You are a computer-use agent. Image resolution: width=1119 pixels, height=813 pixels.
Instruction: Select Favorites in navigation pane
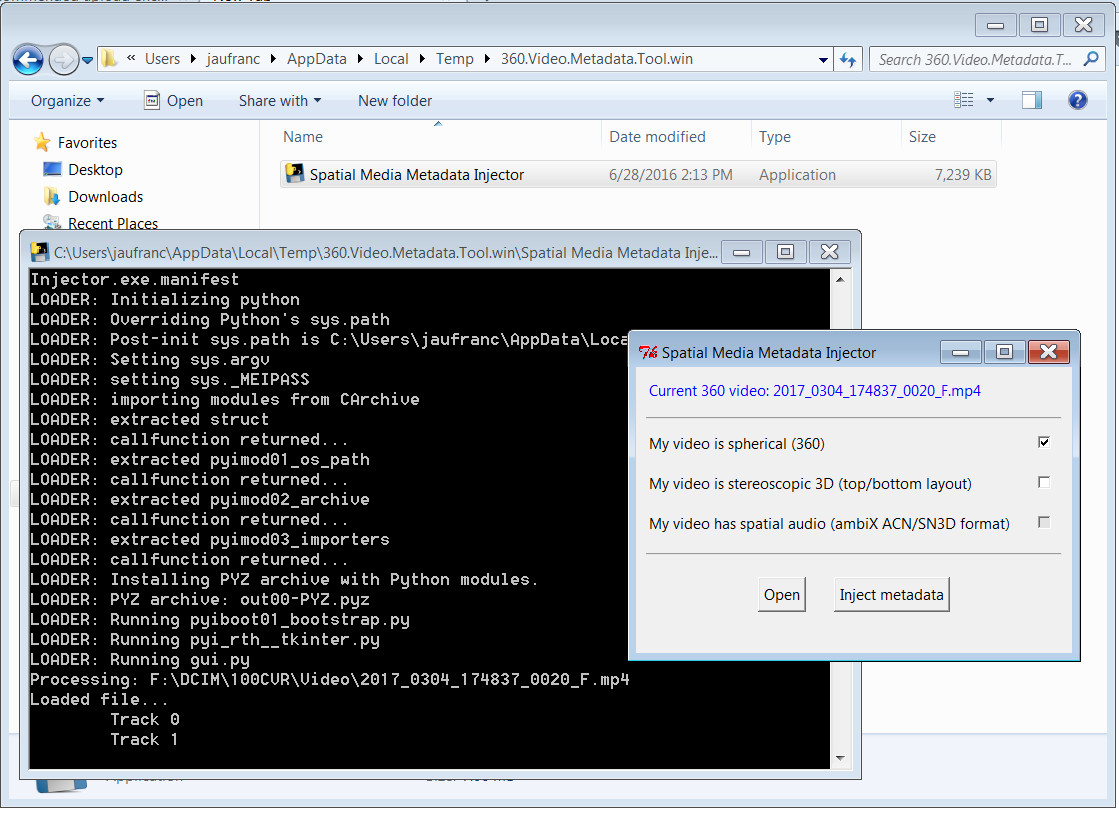76,143
